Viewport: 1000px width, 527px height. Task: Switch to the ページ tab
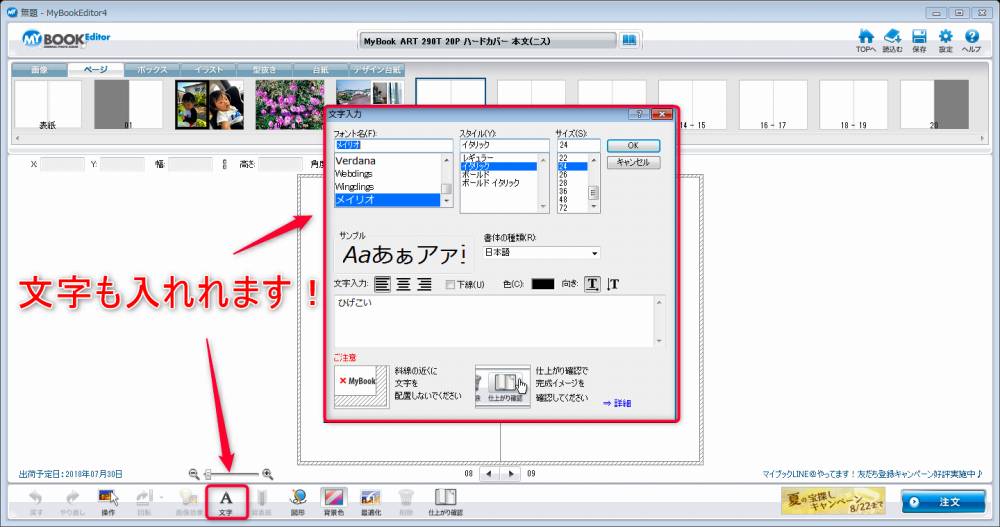coord(96,70)
